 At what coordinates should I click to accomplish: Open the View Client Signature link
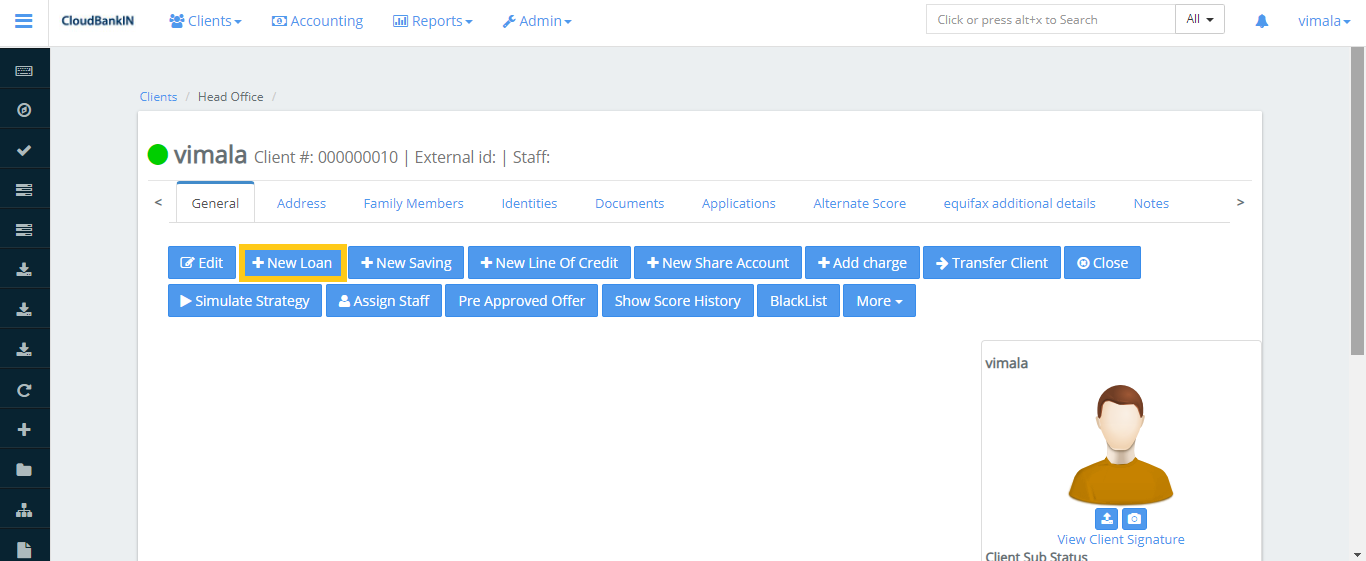click(1120, 539)
